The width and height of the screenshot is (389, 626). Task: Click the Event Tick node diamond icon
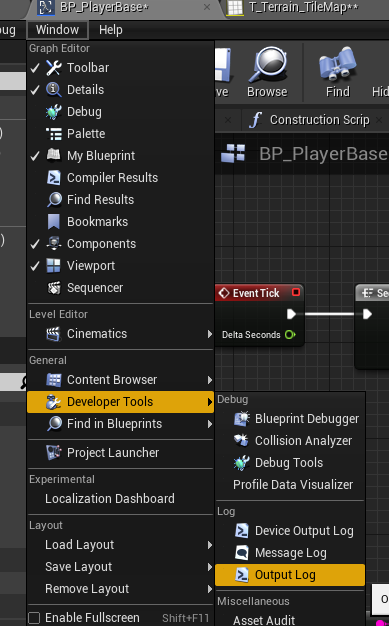click(x=224, y=293)
